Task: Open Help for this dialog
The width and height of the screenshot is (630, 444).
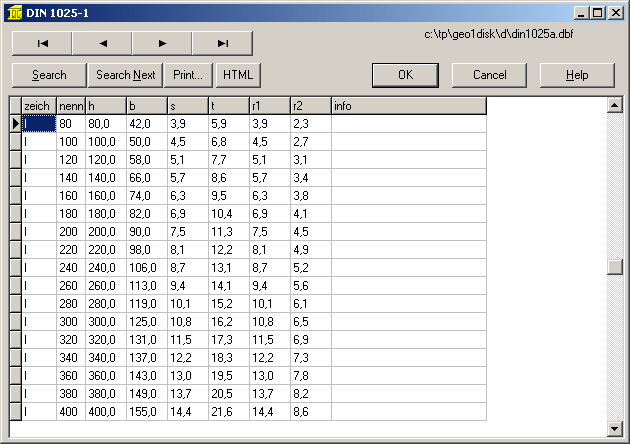Action: (577, 75)
